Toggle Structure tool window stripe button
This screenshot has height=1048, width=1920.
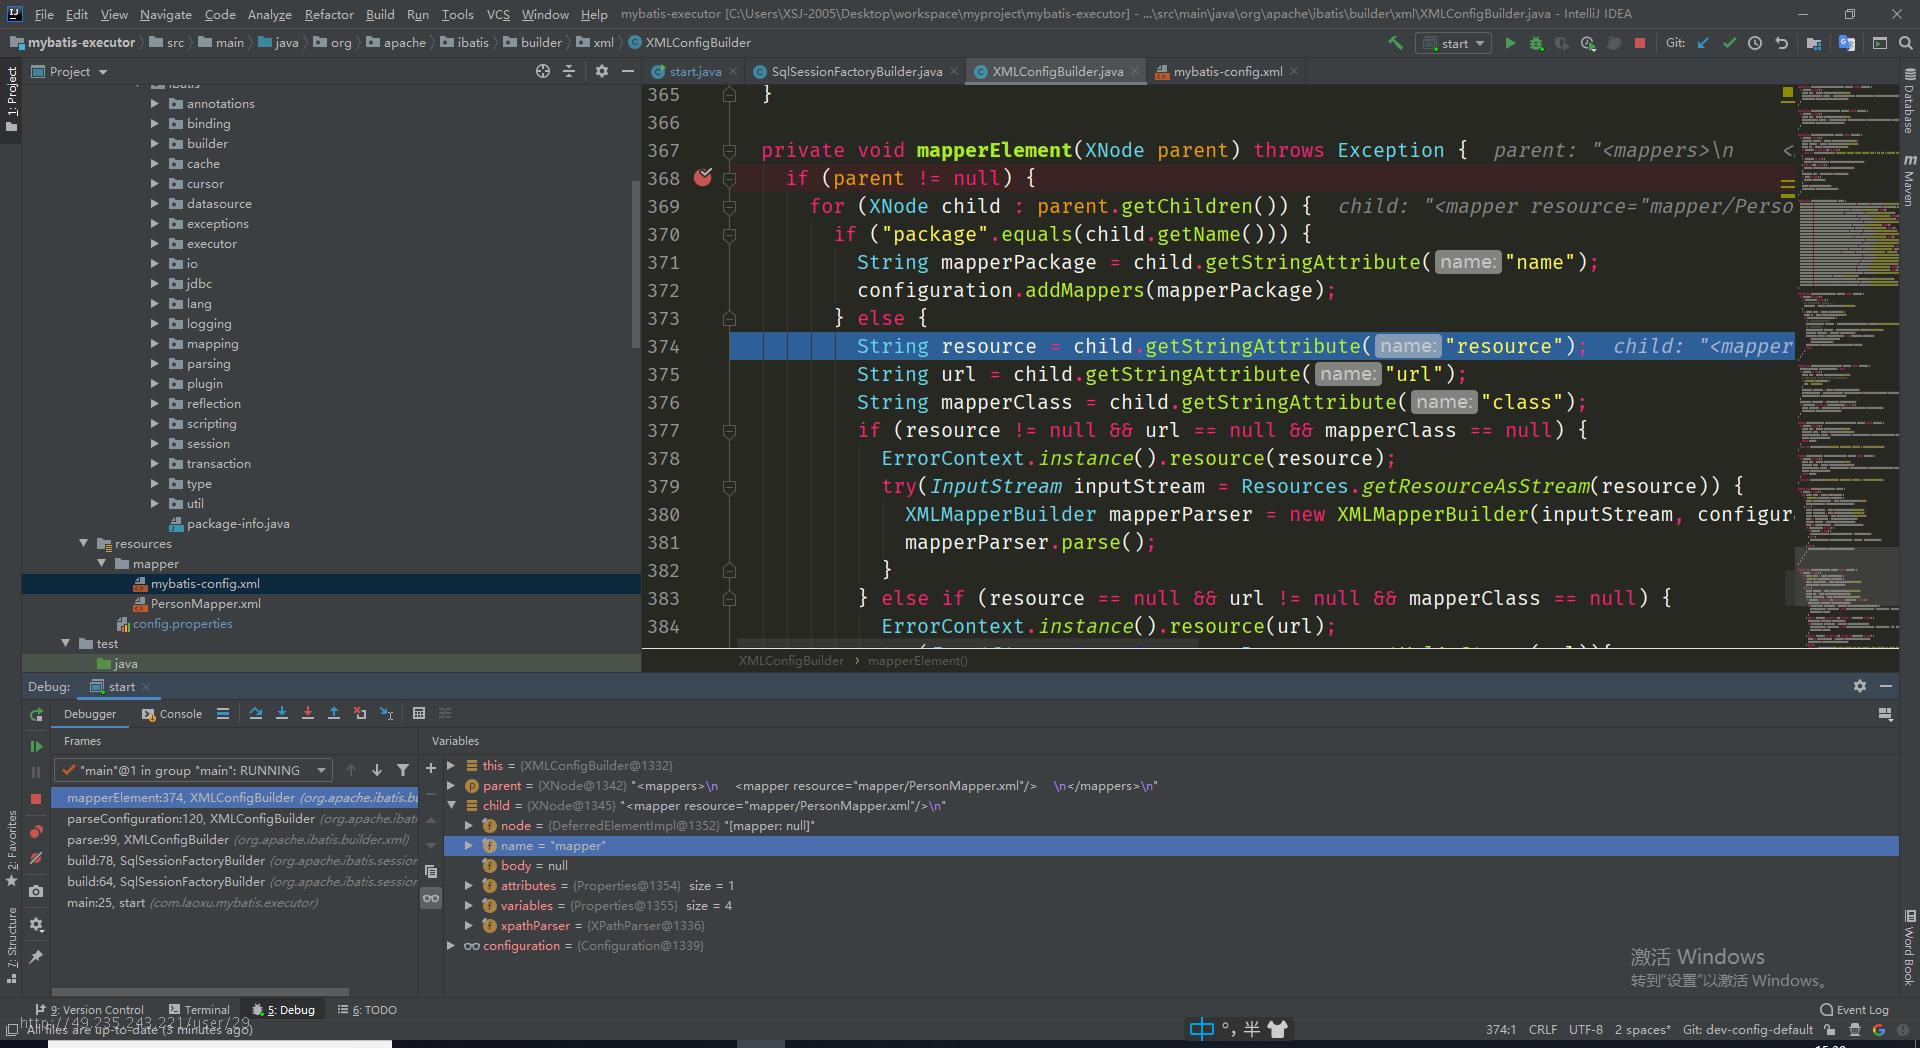(11, 945)
